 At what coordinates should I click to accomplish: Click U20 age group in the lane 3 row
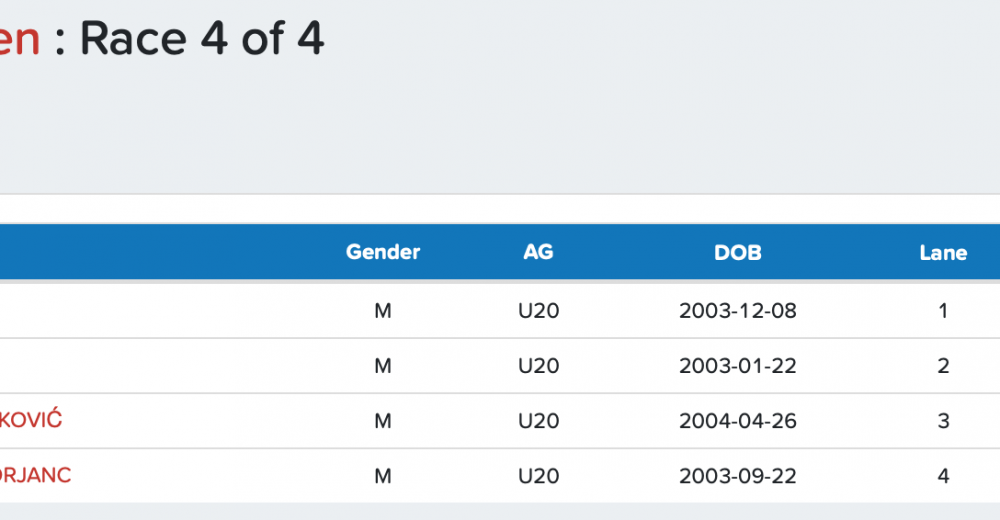(x=538, y=421)
